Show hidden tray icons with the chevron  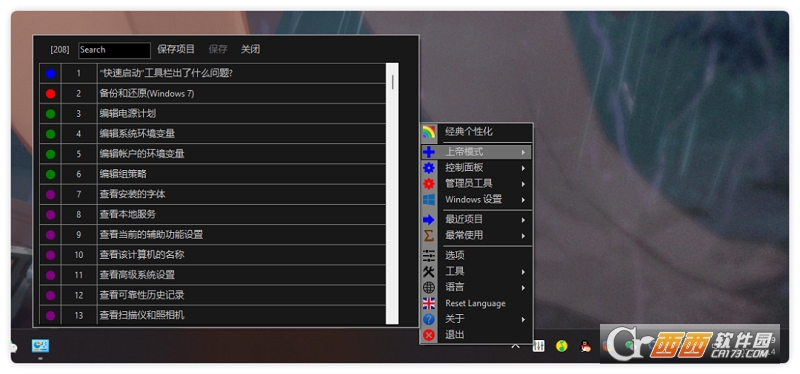pos(515,346)
